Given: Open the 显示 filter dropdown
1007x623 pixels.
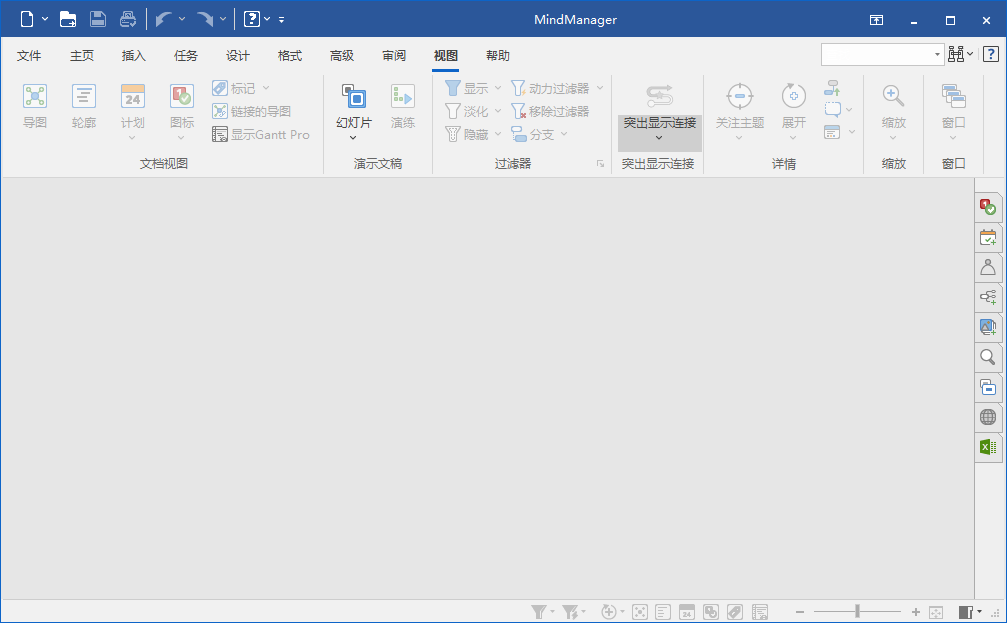Looking at the screenshot, I should [x=498, y=88].
